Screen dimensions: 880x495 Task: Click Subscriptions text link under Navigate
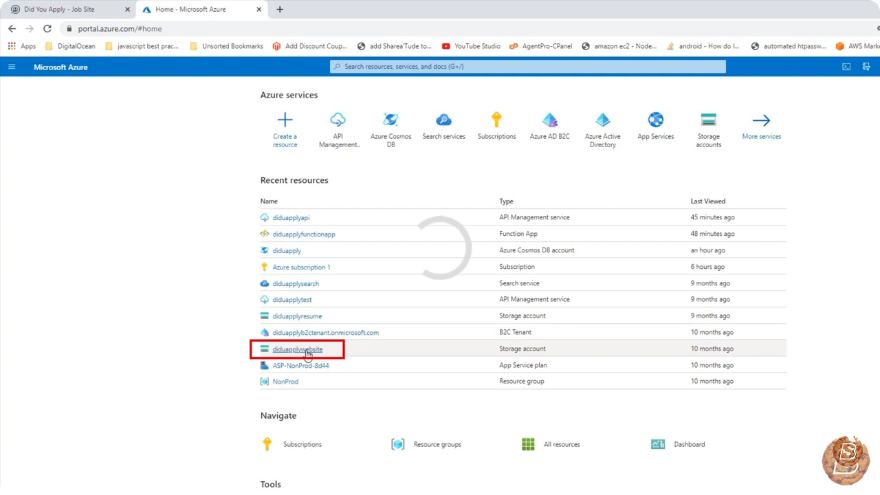point(302,444)
